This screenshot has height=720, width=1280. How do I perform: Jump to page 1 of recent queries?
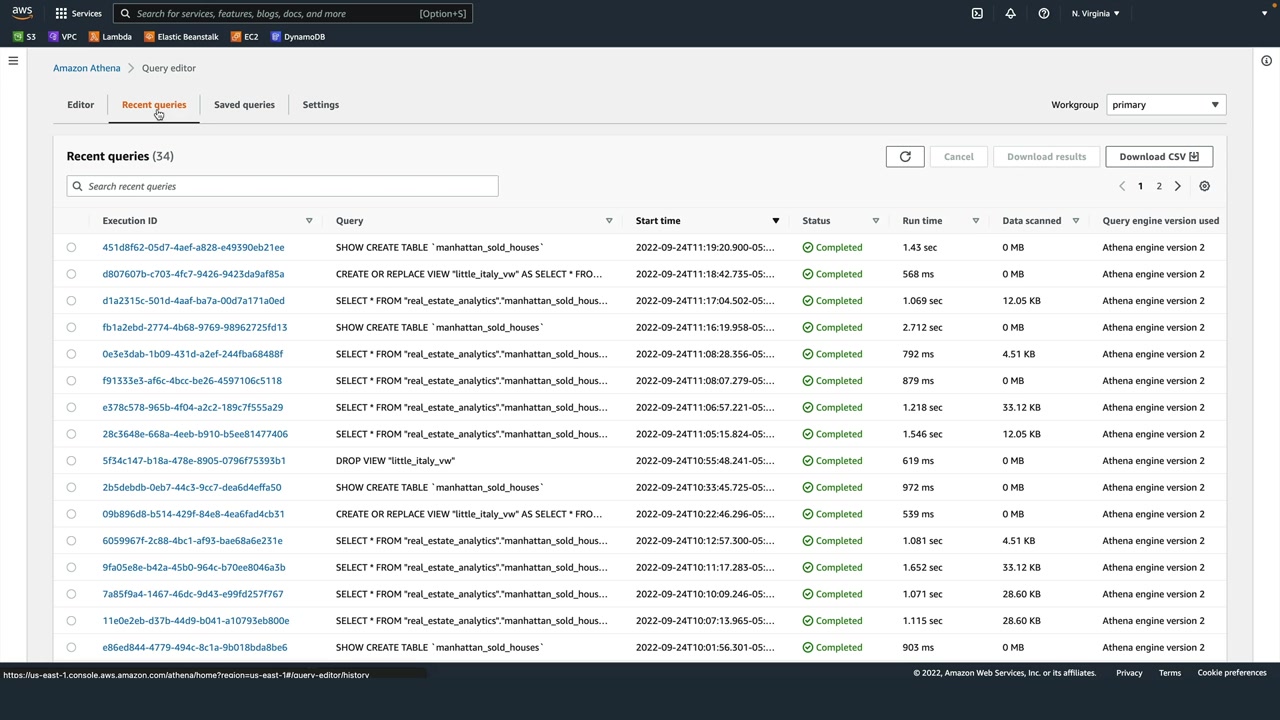[1140, 186]
